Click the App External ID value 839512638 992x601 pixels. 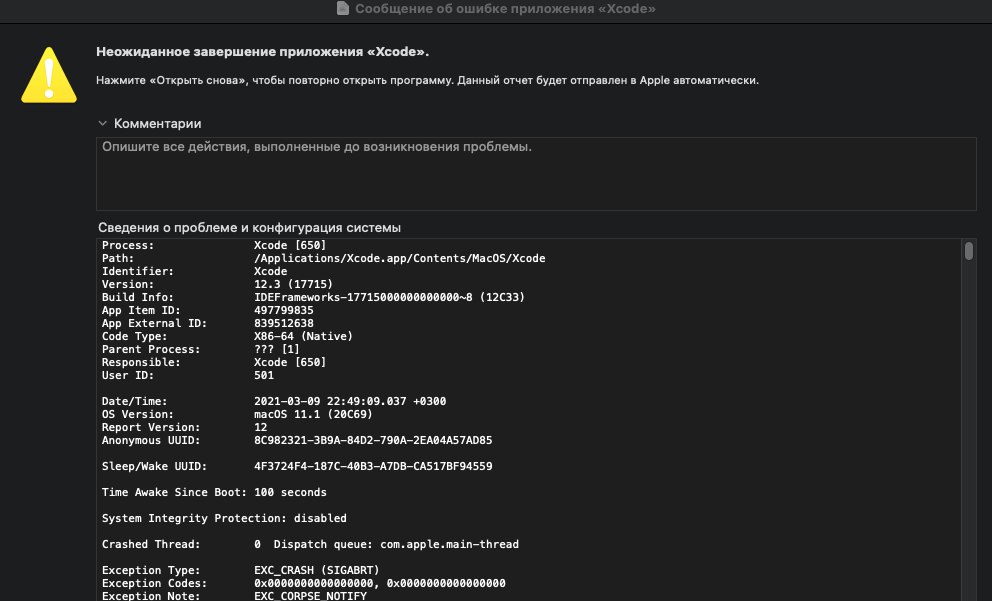[283, 323]
